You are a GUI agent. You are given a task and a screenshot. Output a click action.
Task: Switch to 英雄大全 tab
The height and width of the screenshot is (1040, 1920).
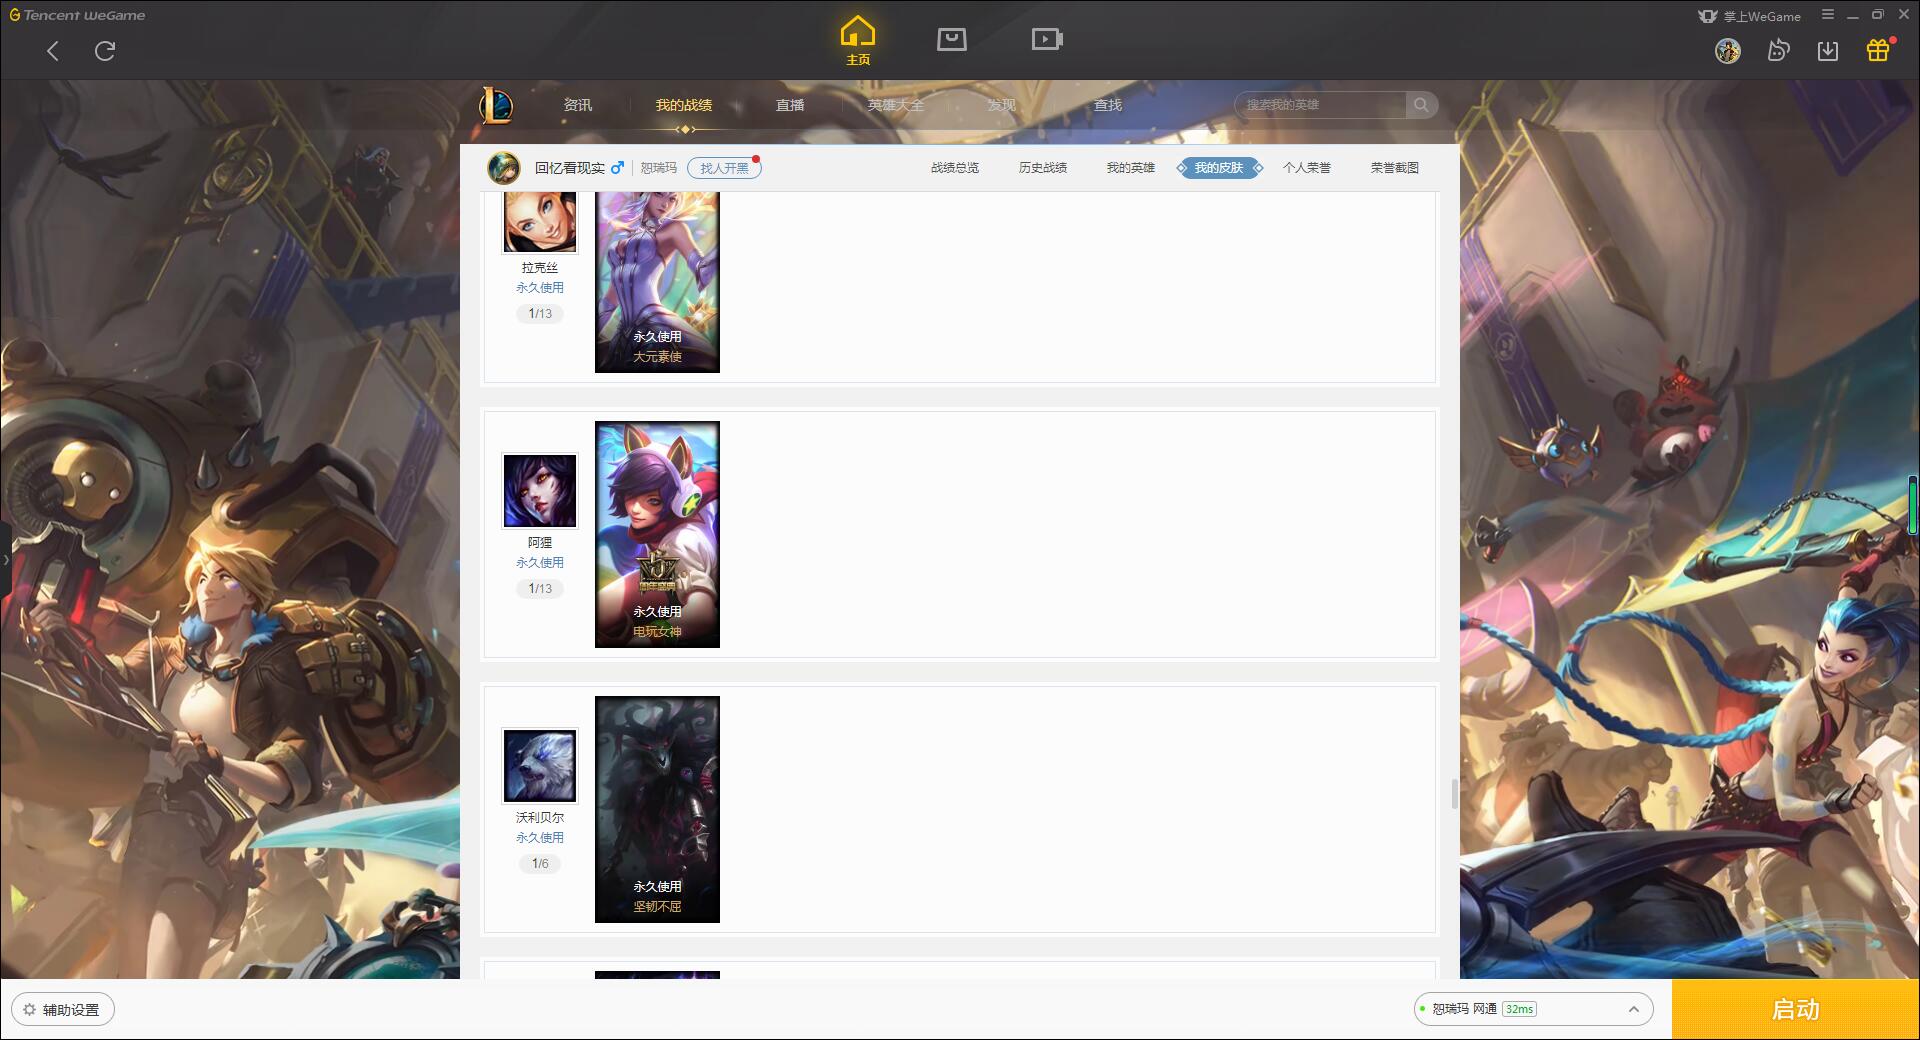coord(896,105)
